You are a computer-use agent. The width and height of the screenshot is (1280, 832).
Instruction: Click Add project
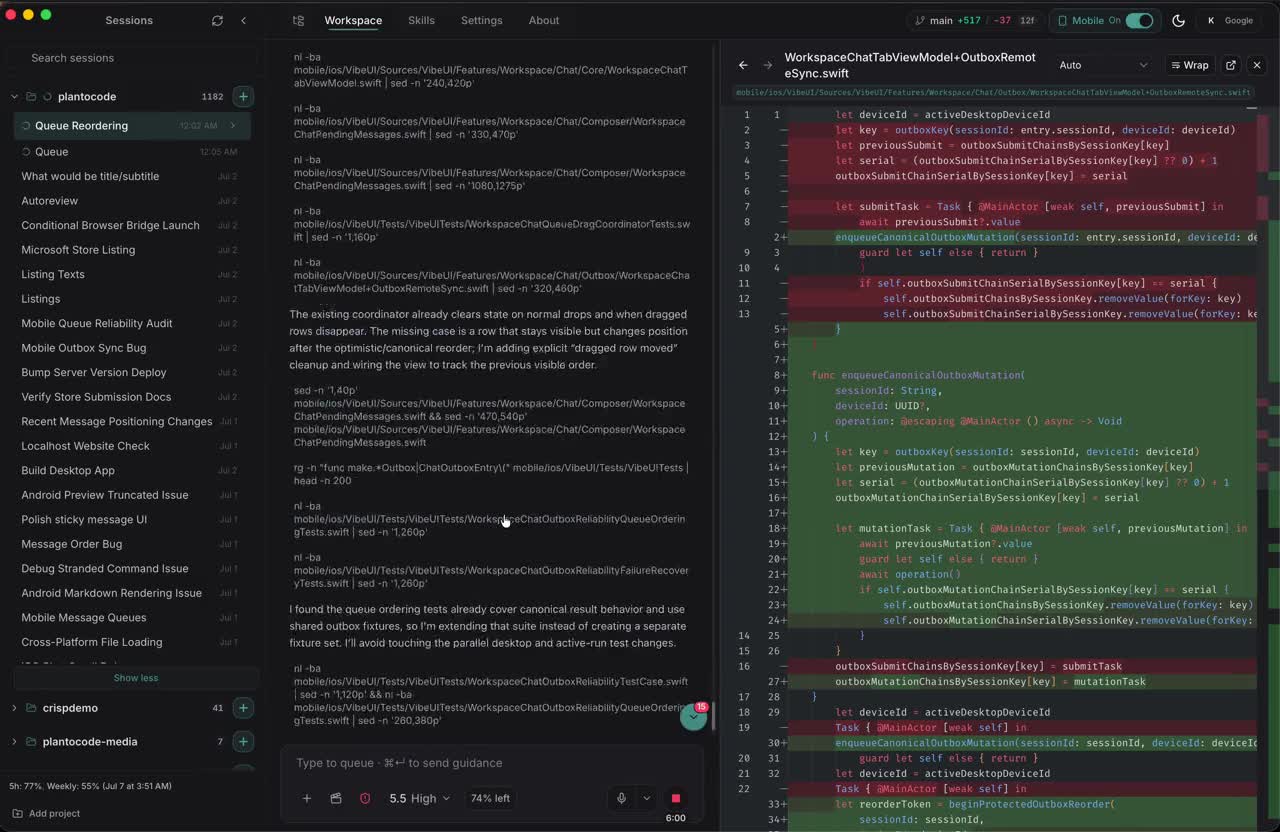(46, 813)
